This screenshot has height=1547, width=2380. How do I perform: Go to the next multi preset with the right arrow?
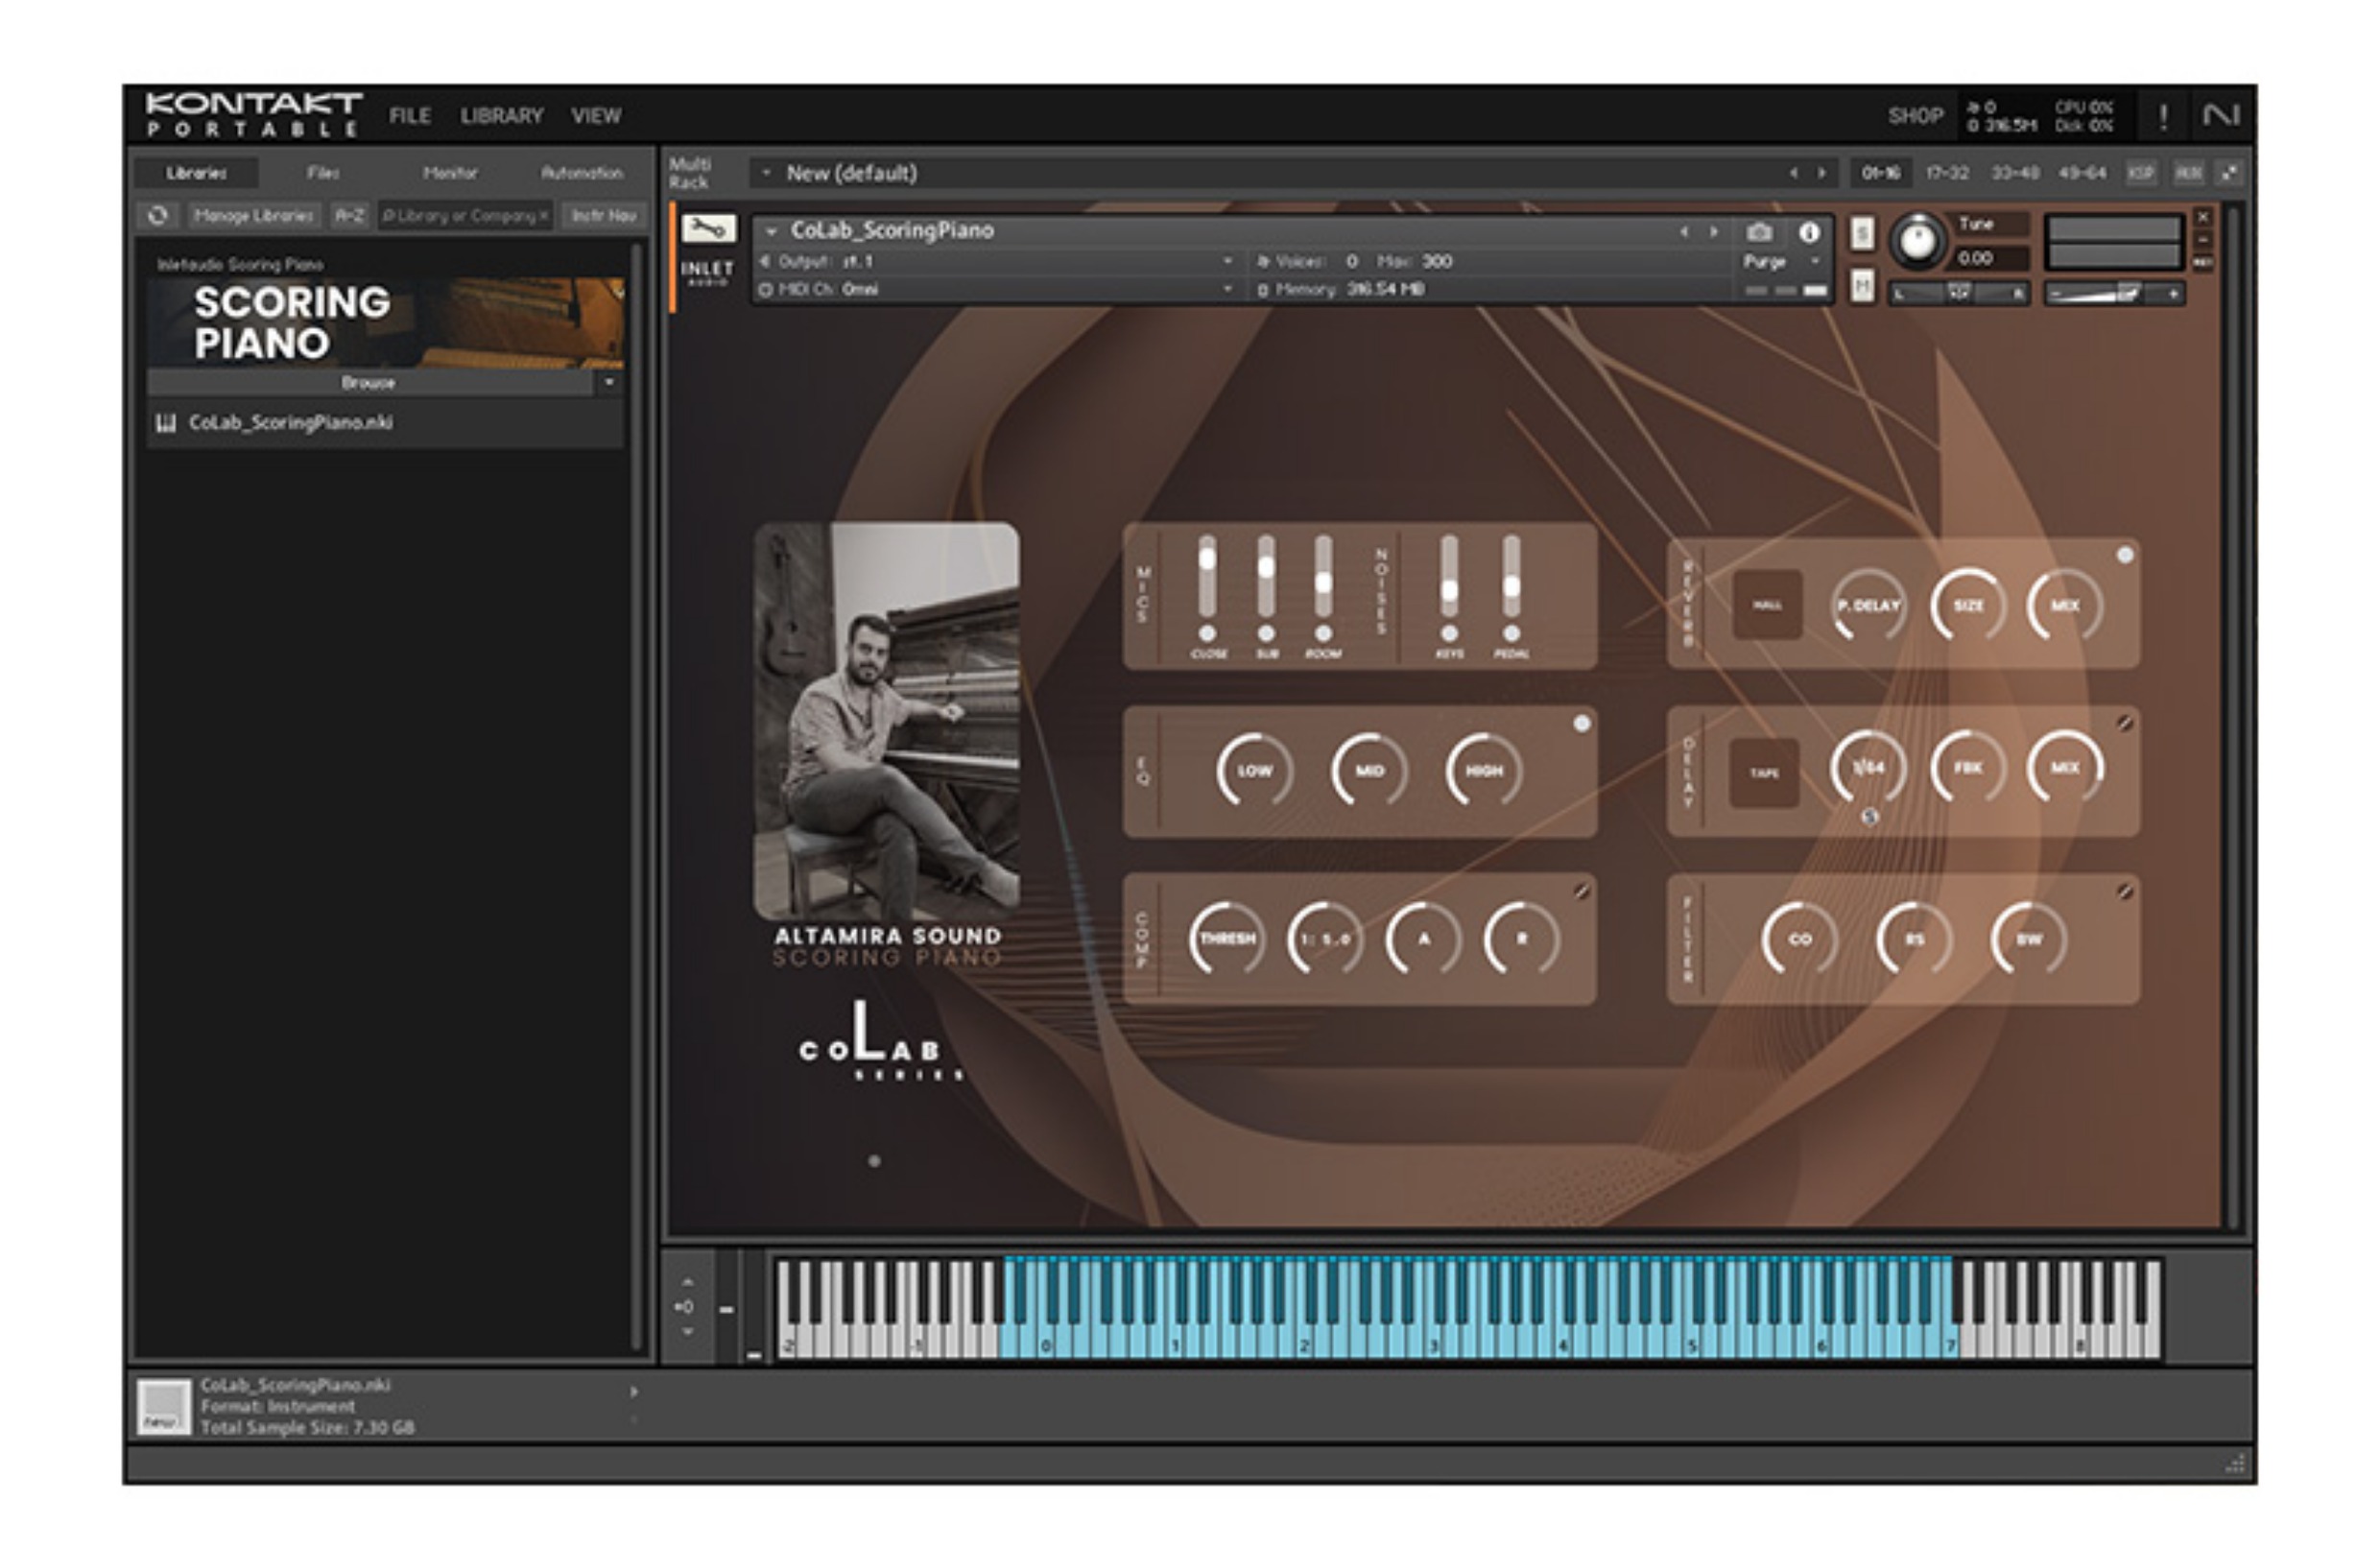[1821, 173]
